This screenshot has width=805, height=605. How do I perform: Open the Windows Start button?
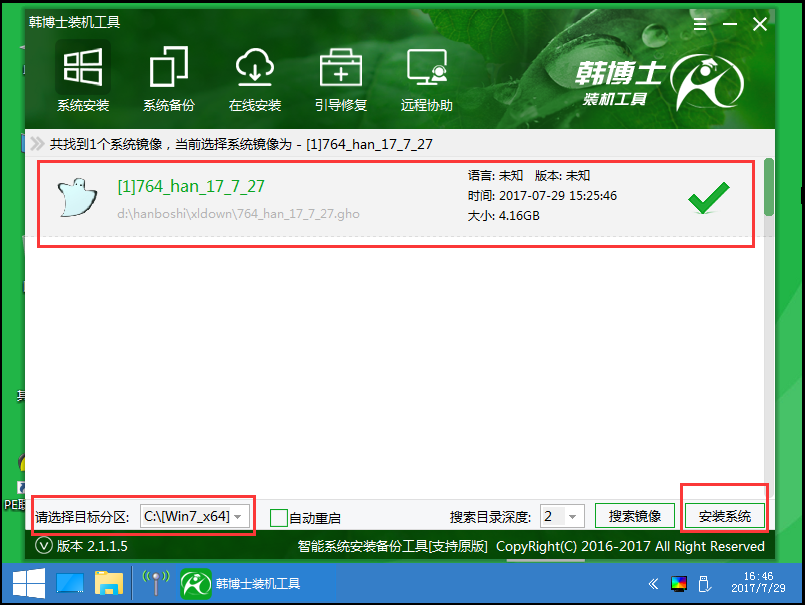[x=29, y=583]
